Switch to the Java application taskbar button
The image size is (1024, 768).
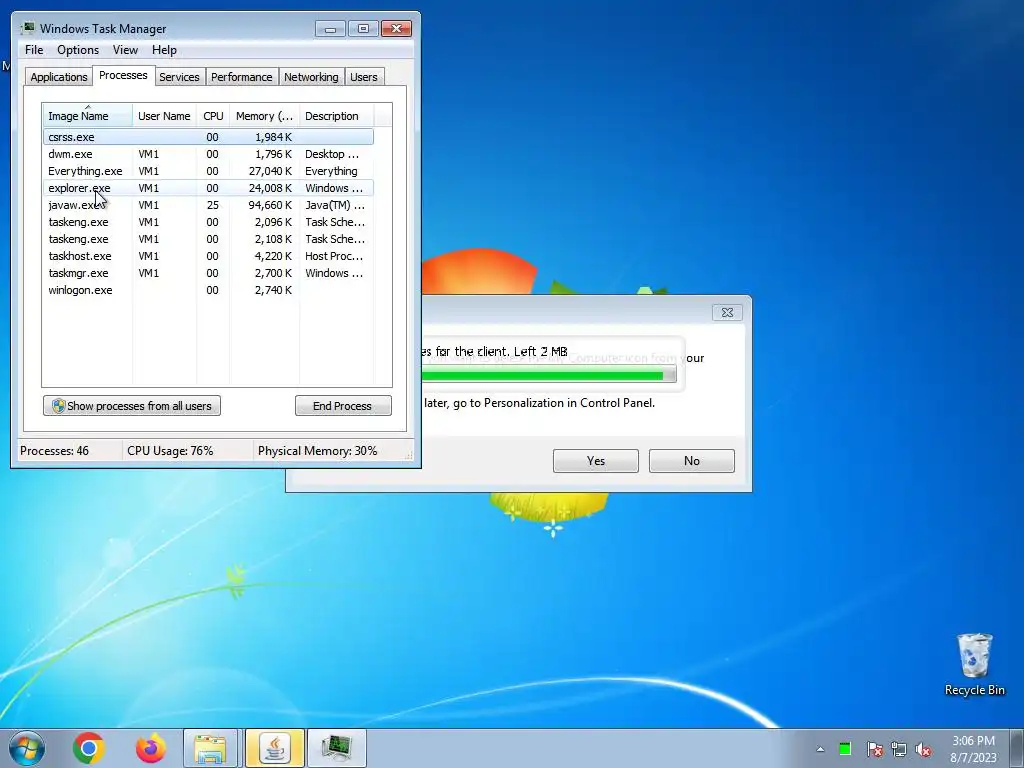click(275, 748)
